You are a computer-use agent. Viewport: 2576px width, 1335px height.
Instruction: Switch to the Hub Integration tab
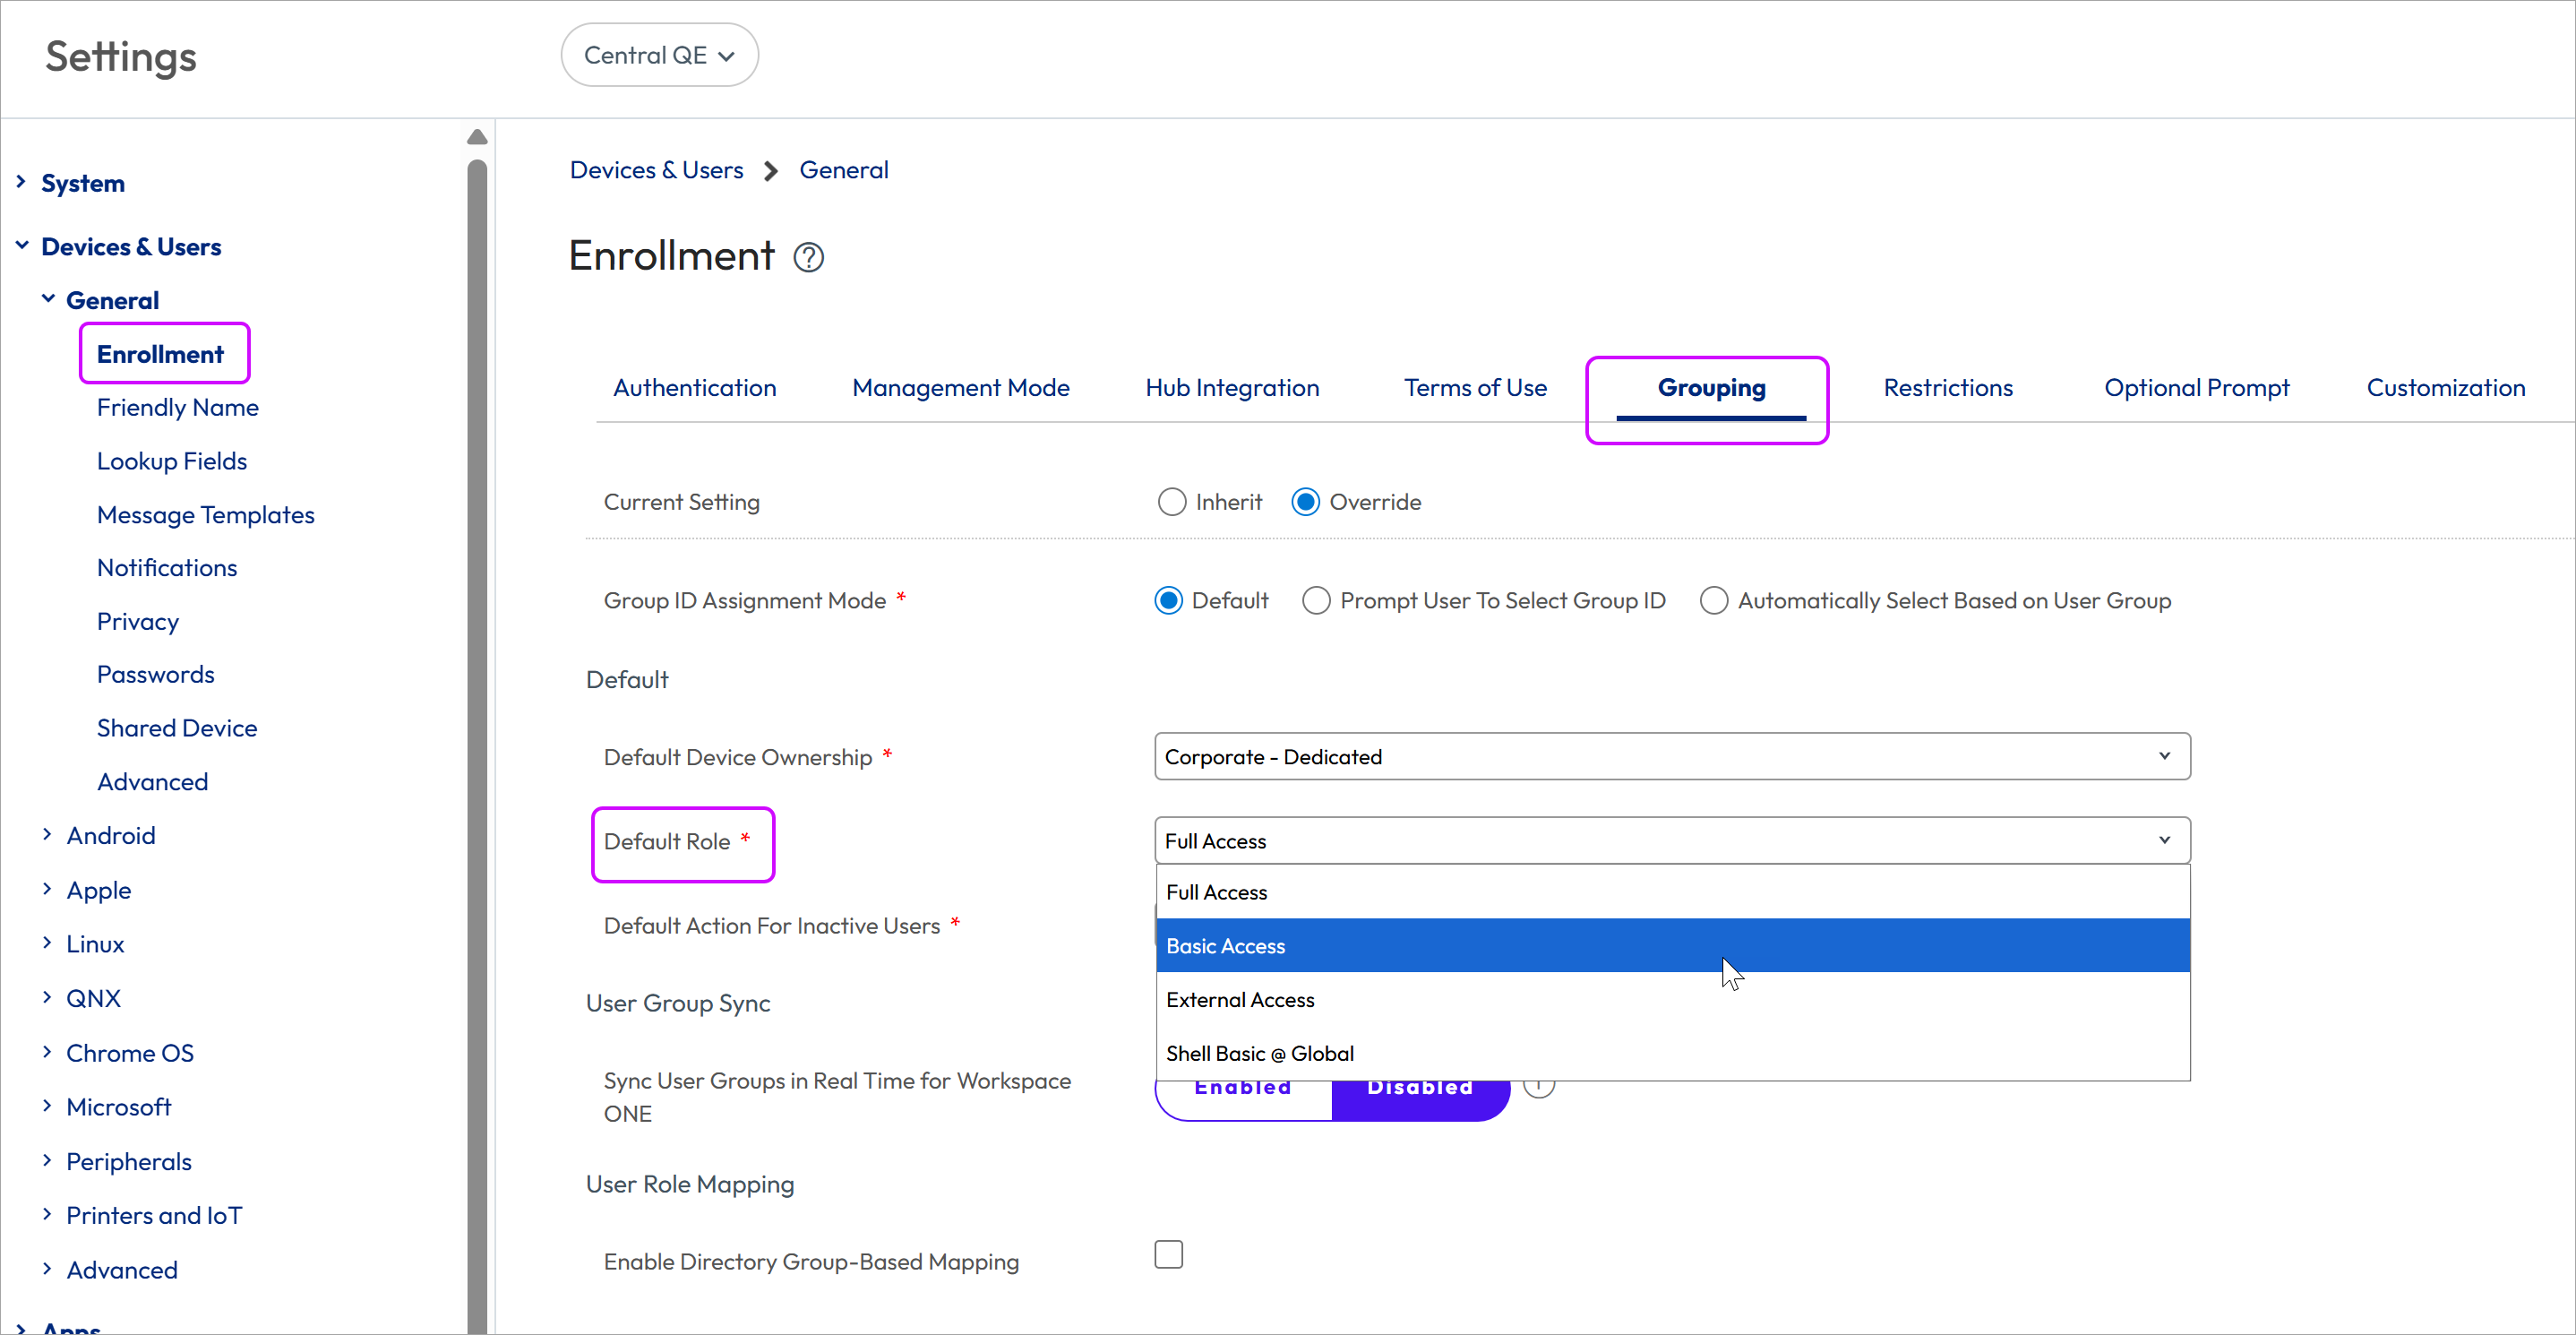point(1232,388)
